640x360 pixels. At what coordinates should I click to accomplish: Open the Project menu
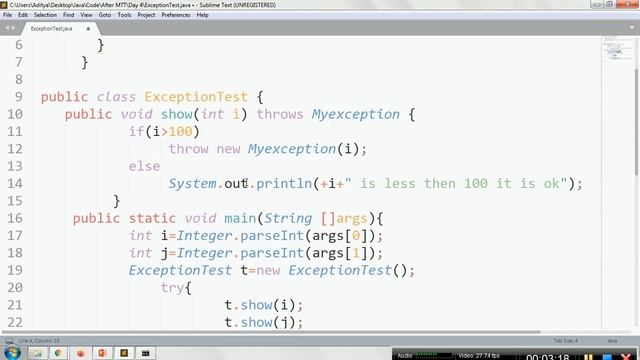[146, 15]
